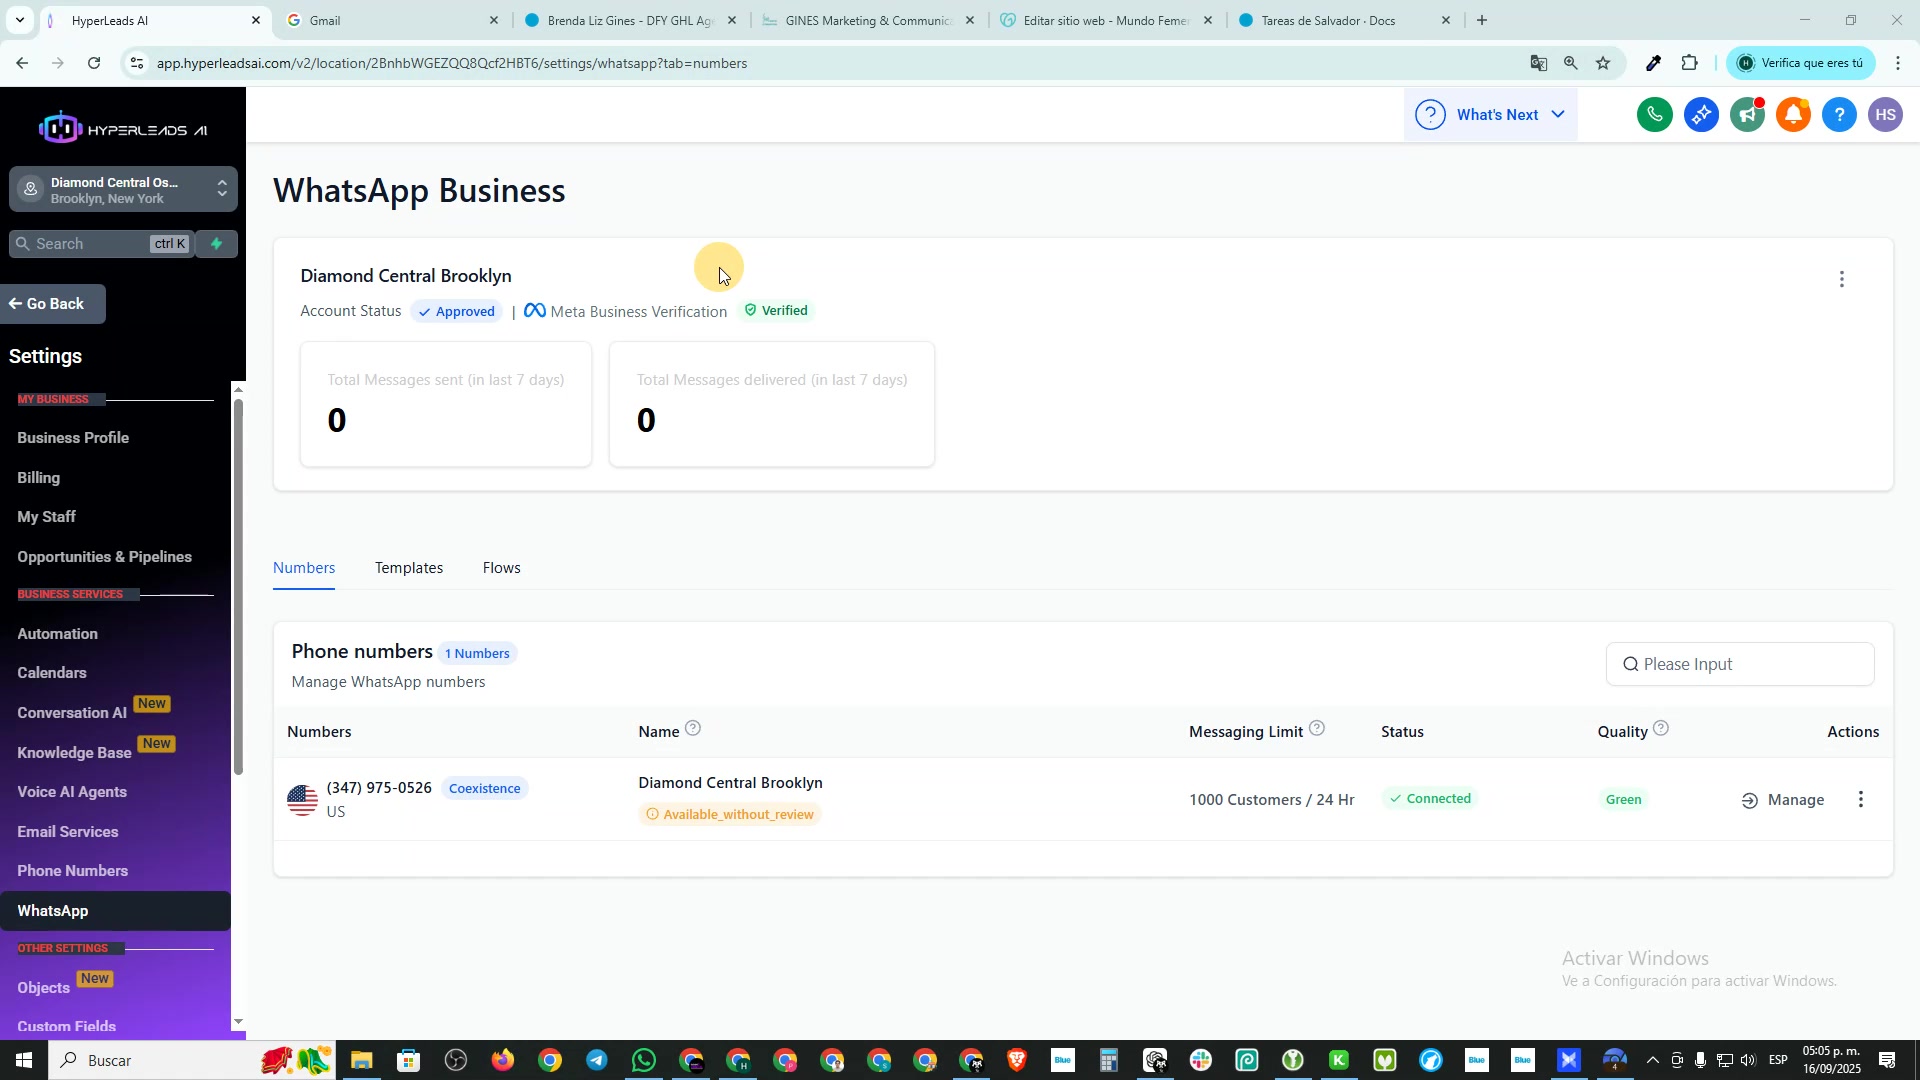Image resolution: width=1920 pixels, height=1080 pixels.
Task: Open Objects settings
Action: (44, 988)
